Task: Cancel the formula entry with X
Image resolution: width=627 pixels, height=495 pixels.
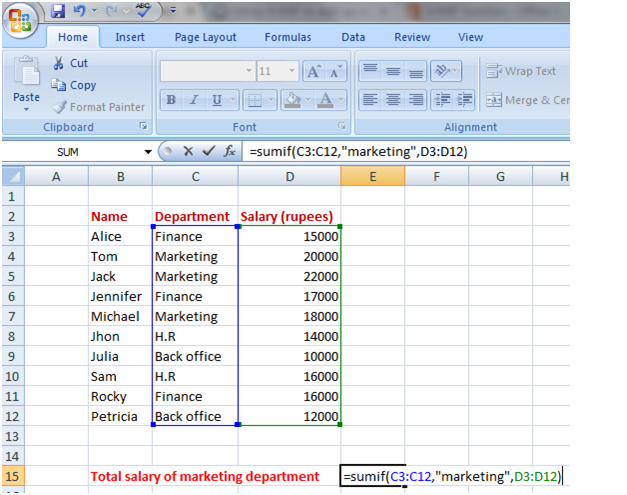Action: [x=188, y=151]
